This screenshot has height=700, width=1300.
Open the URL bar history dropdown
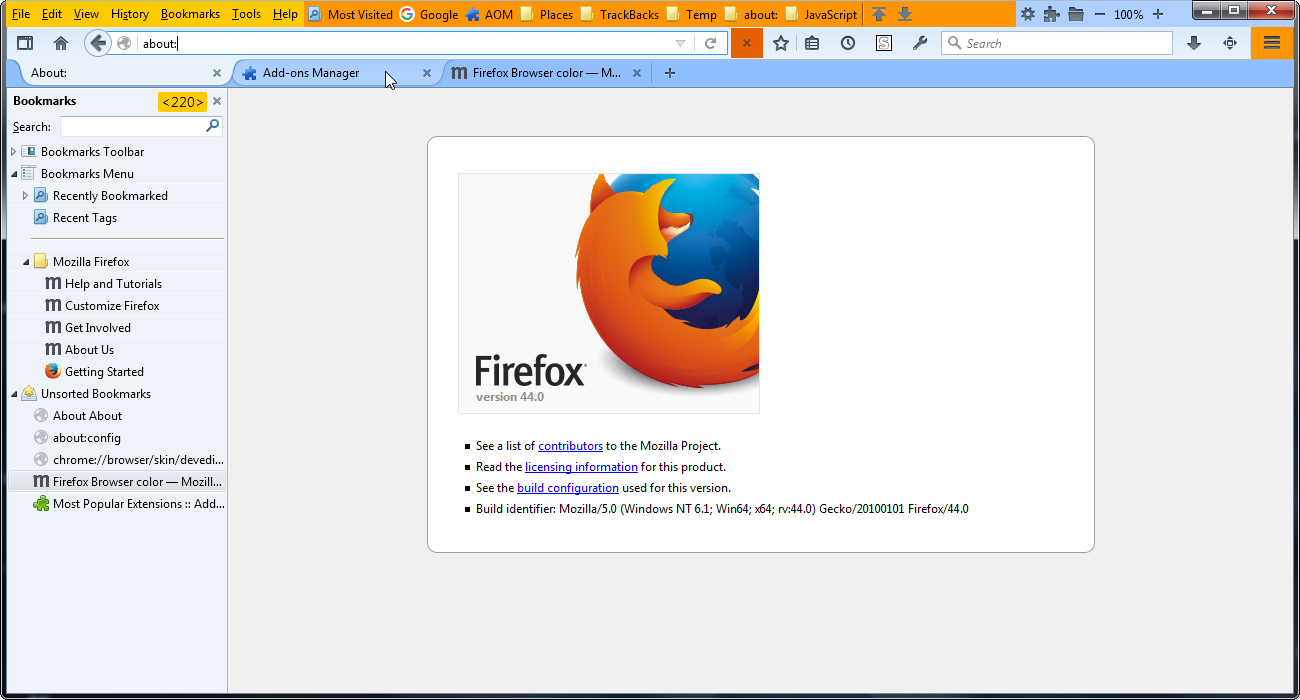tap(680, 43)
